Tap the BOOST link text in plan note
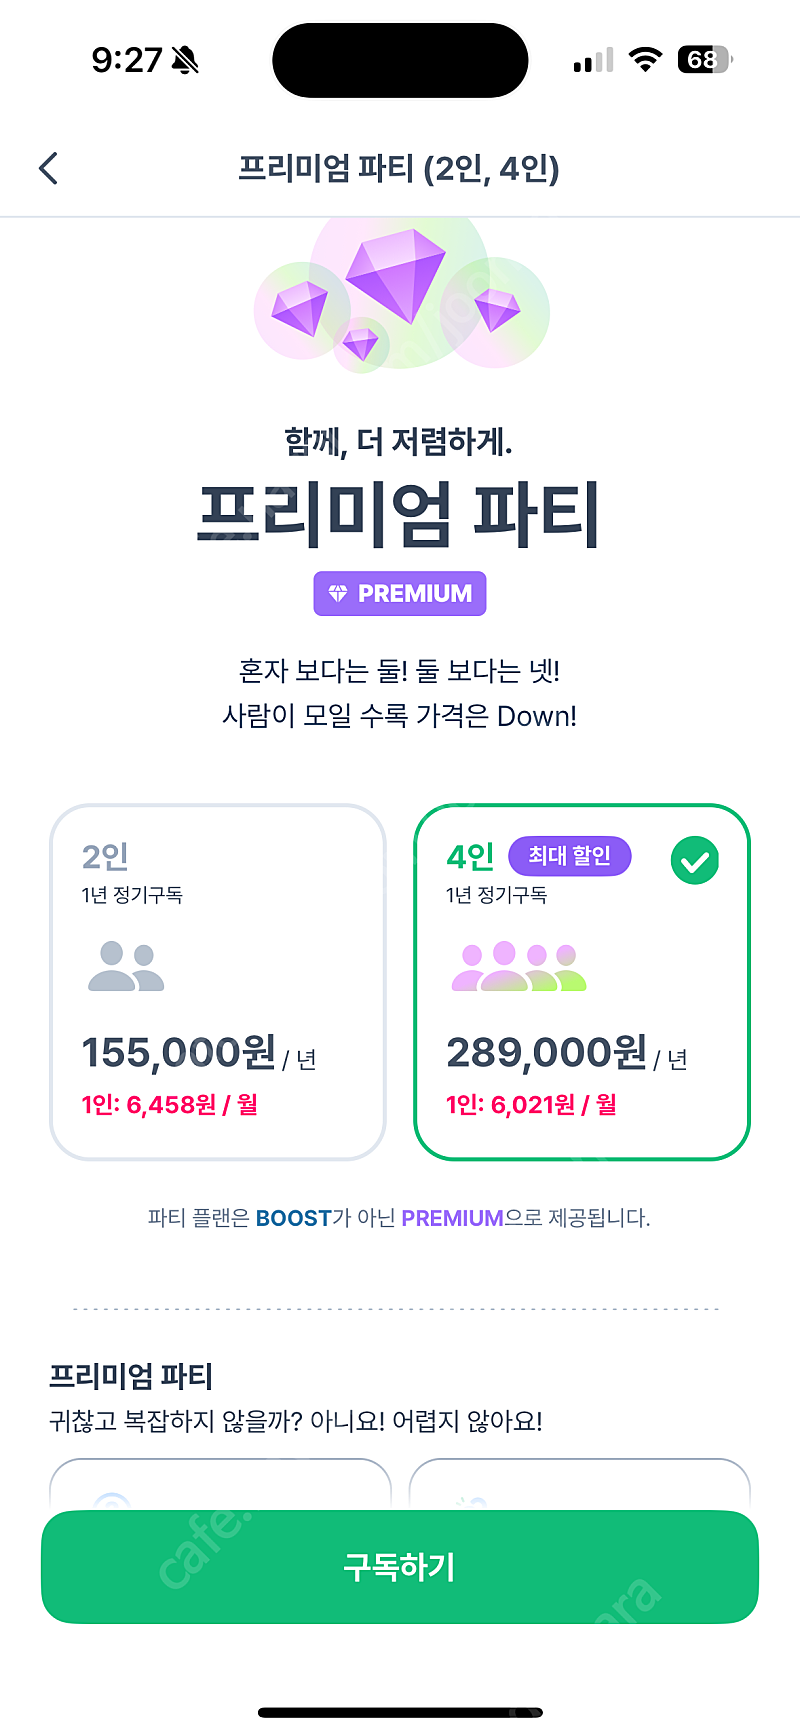The image size is (800, 1734). pos(293,1218)
